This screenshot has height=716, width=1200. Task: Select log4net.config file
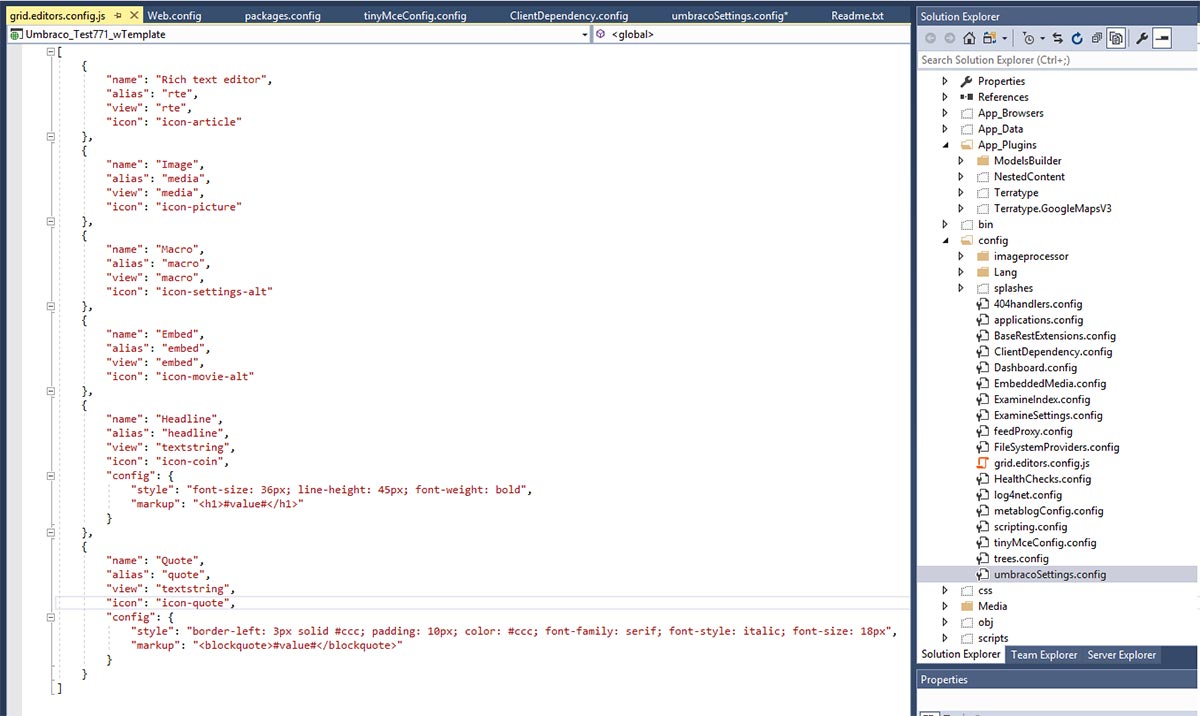pos(1028,495)
